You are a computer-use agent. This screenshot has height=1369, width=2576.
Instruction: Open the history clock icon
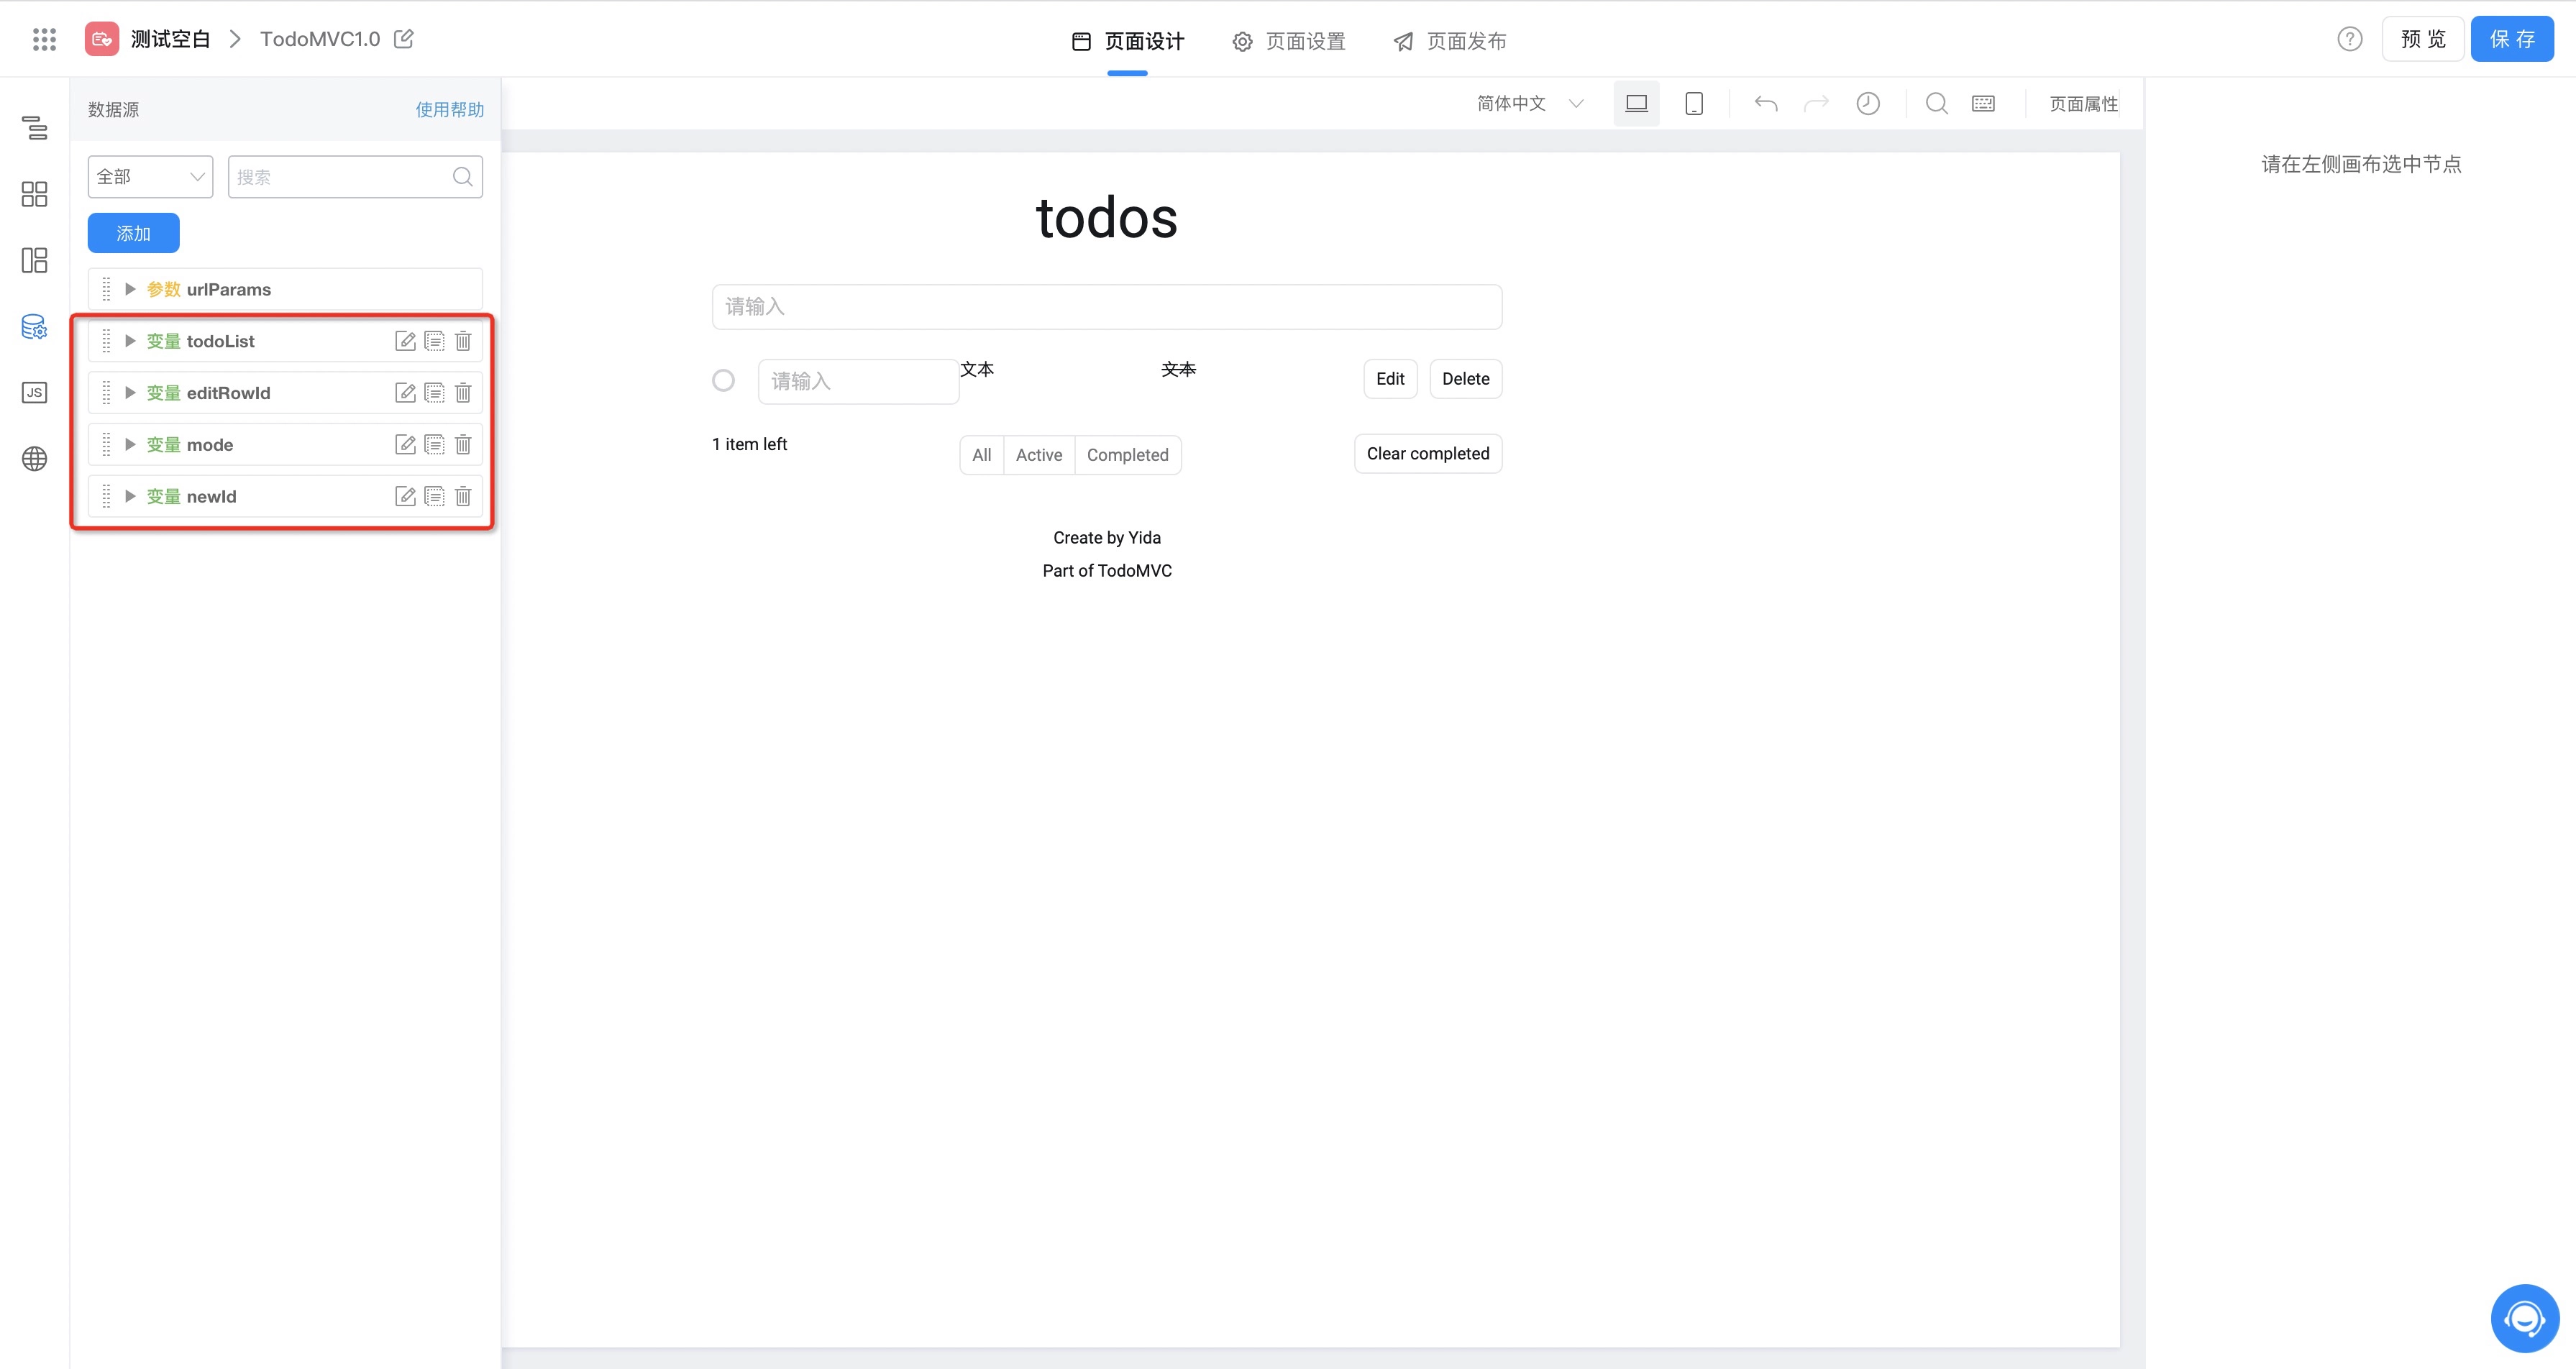pyautogui.click(x=1867, y=103)
